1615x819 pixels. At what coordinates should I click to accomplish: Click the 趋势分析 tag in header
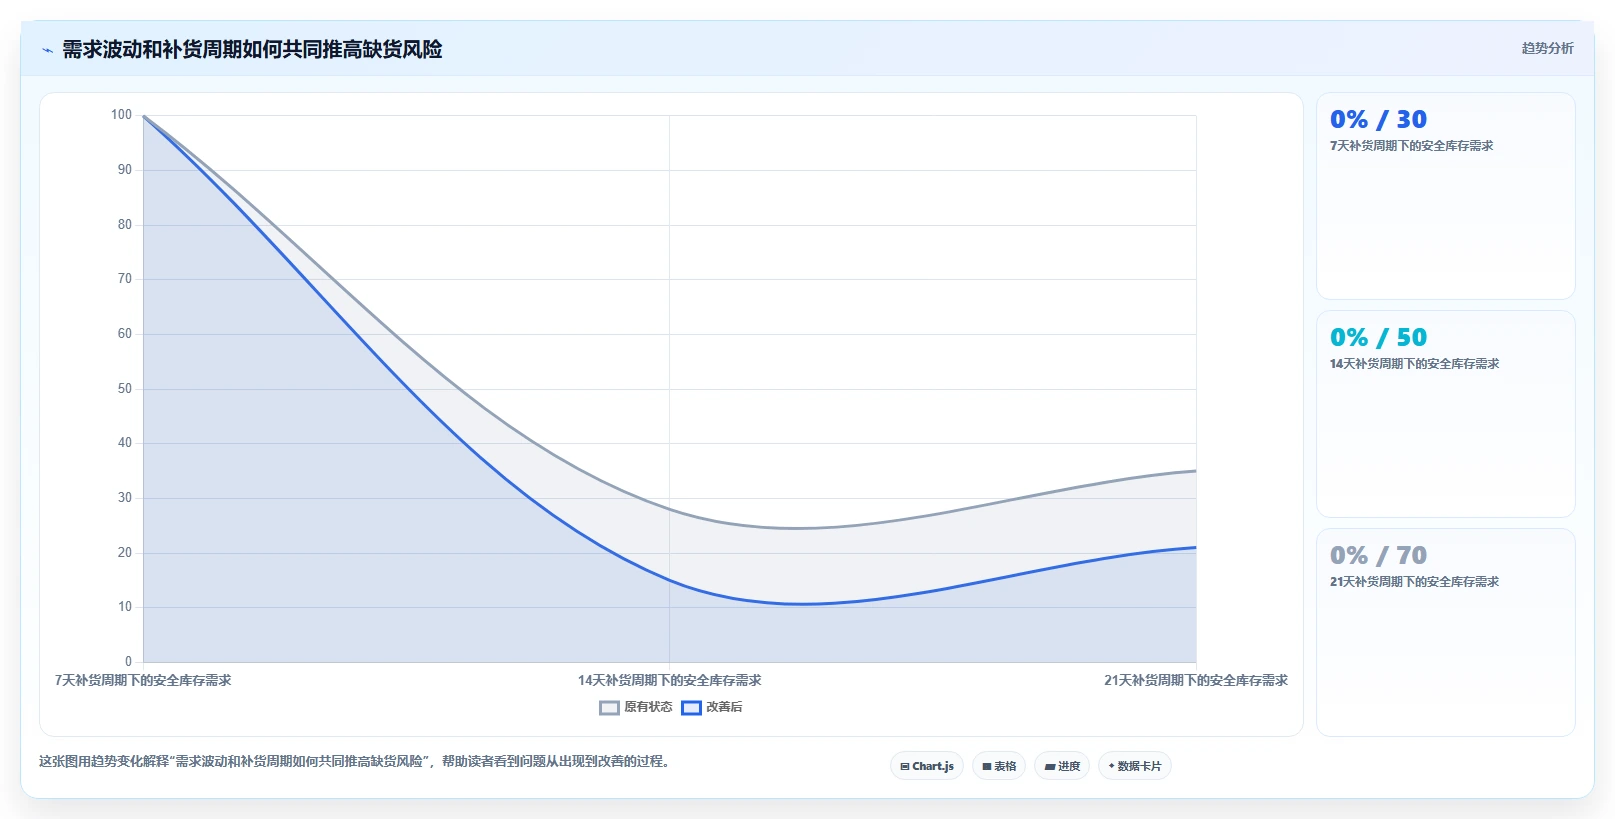pyautogui.click(x=1547, y=48)
